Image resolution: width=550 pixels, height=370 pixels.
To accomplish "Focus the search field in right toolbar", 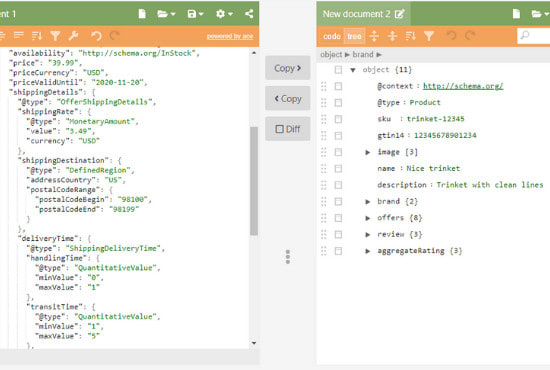I will coord(534,35).
